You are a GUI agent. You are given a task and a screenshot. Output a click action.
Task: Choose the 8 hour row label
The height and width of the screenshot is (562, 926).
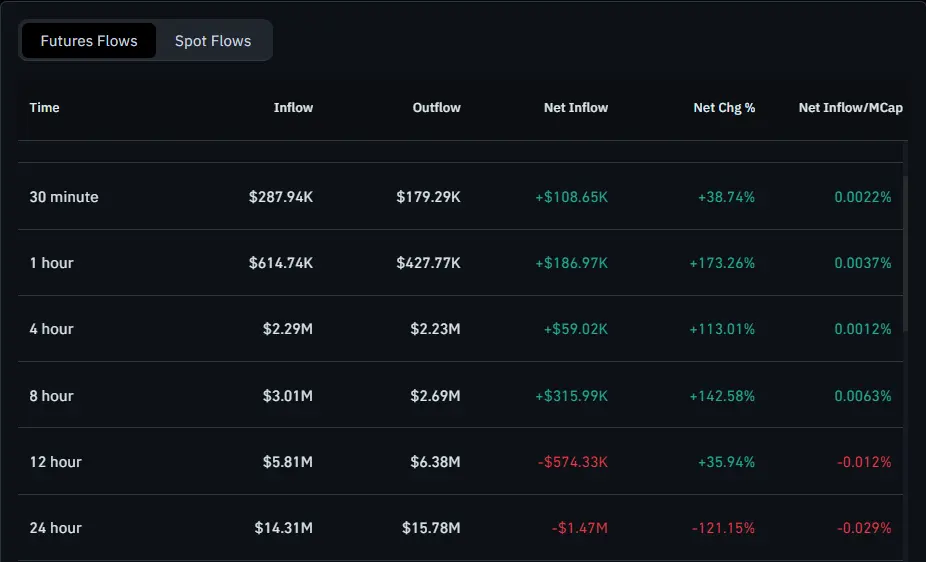click(52, 396)
